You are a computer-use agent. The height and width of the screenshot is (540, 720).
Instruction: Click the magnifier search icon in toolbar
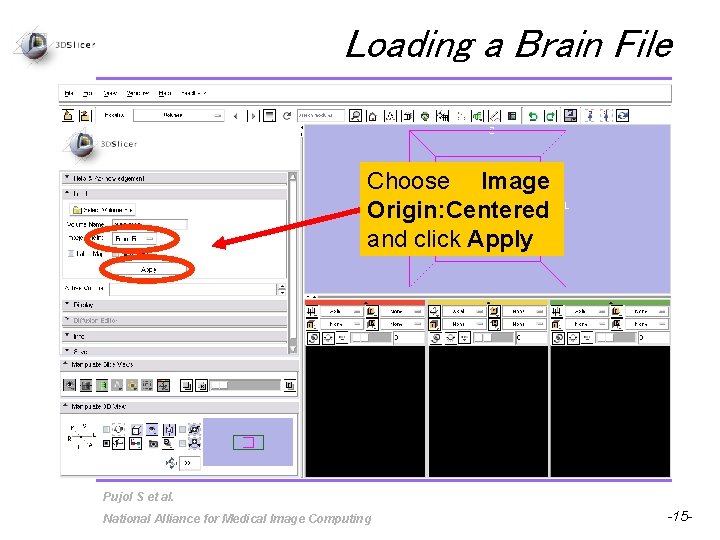[x=355, y=116]
